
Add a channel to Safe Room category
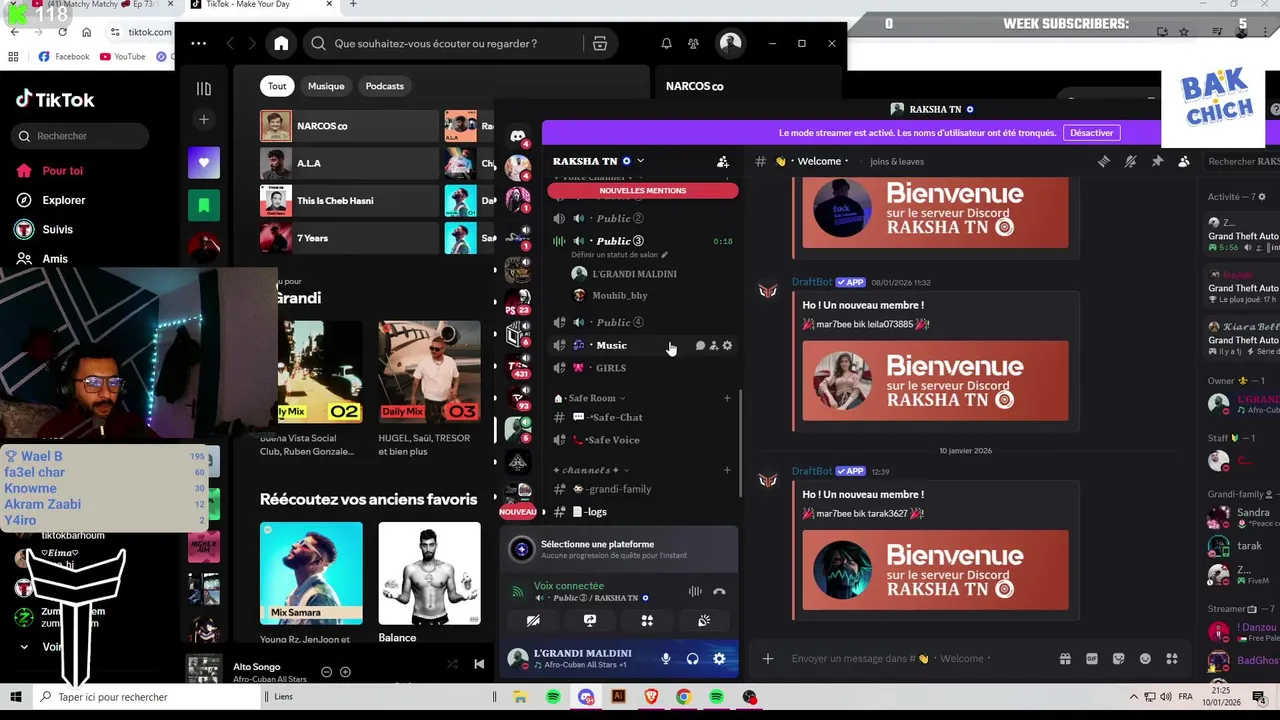click(727, 398)
